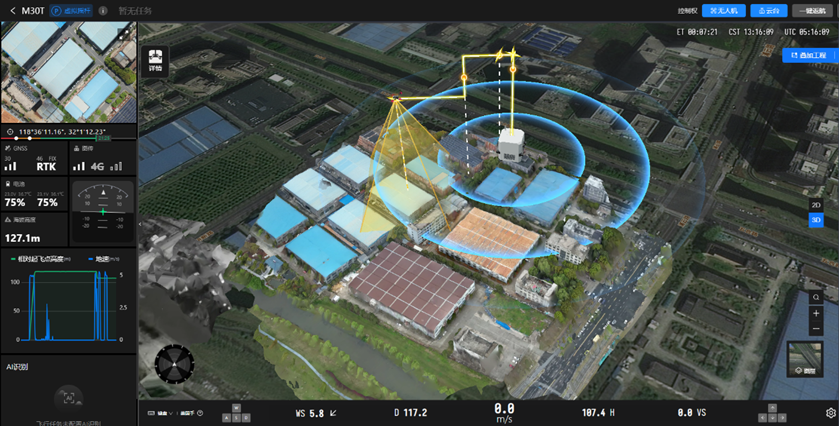Switch map to 2D view
This screenshot has width=839, height=426.
pyautogui.click(x=815, y=204)
